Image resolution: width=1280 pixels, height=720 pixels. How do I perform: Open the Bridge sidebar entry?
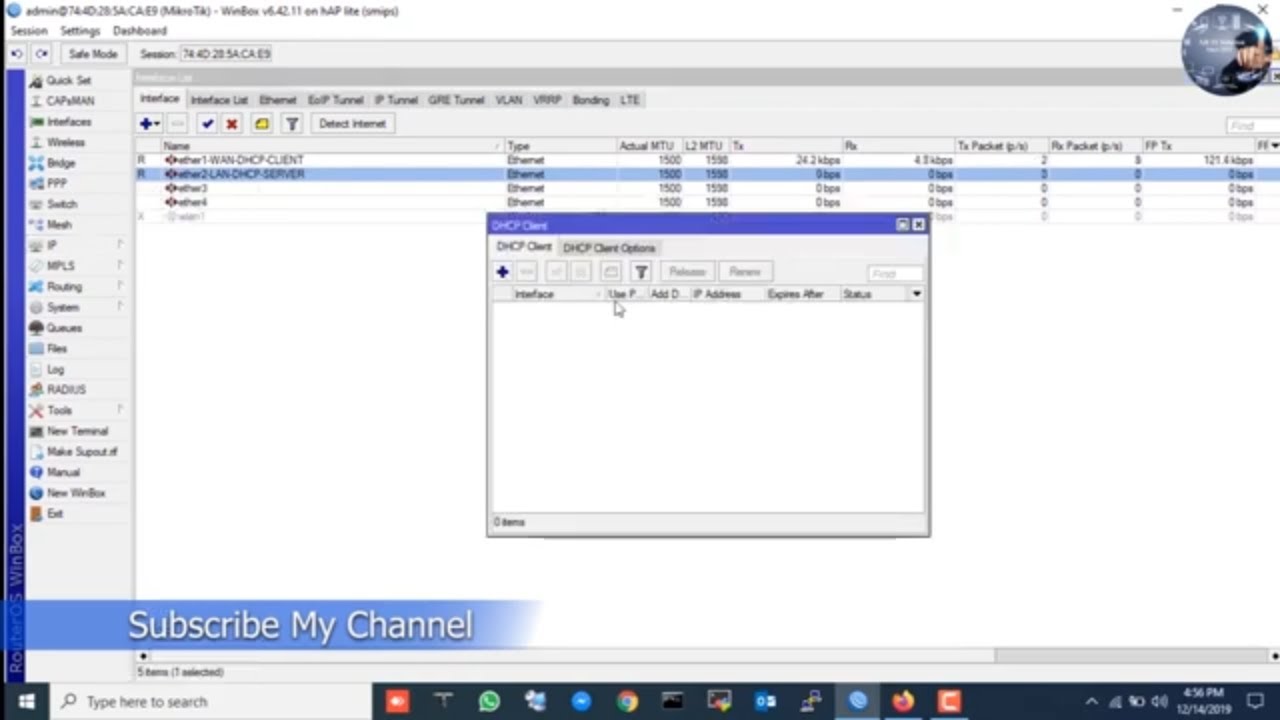[61, 163]
